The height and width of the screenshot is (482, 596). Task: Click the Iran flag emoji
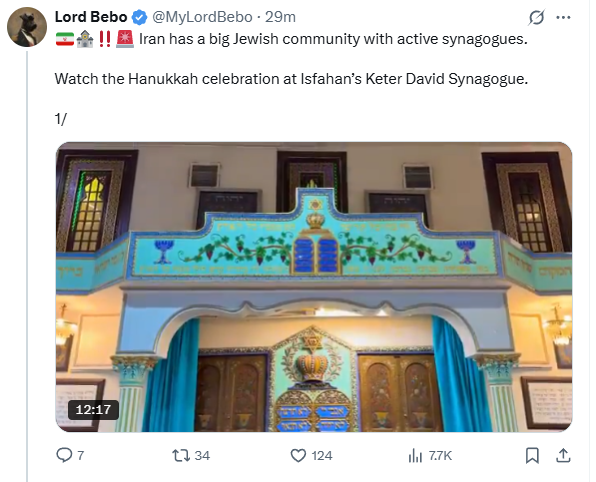click(65, 39)
